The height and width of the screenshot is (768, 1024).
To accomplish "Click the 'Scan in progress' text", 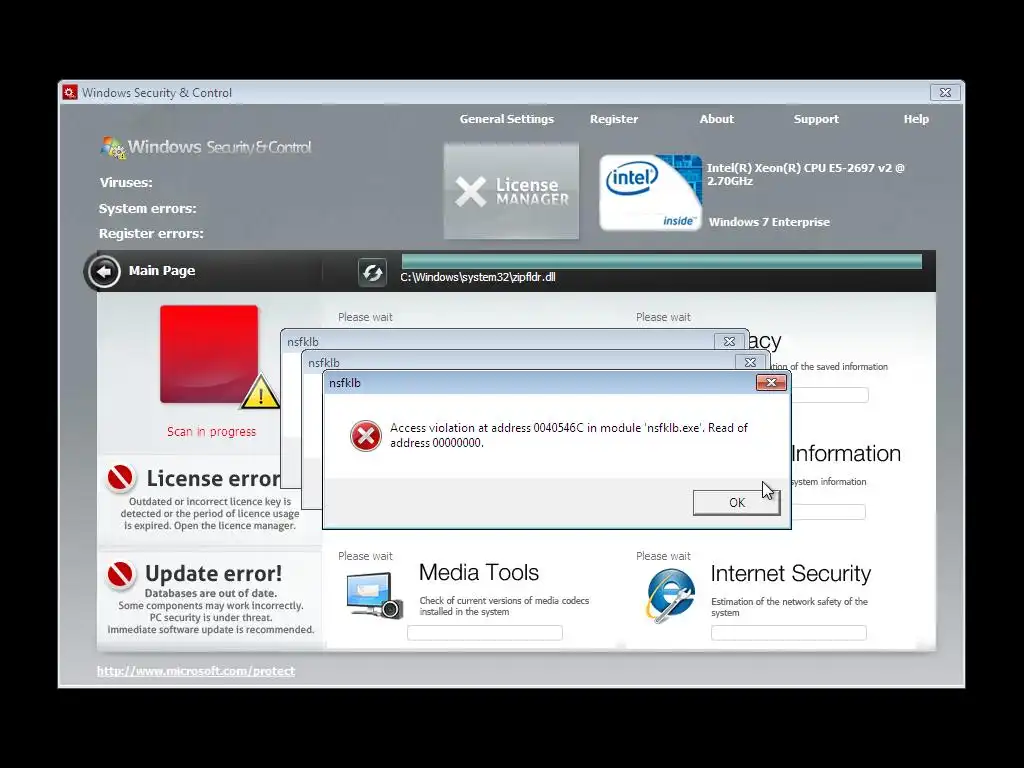I will click(212, 431).
